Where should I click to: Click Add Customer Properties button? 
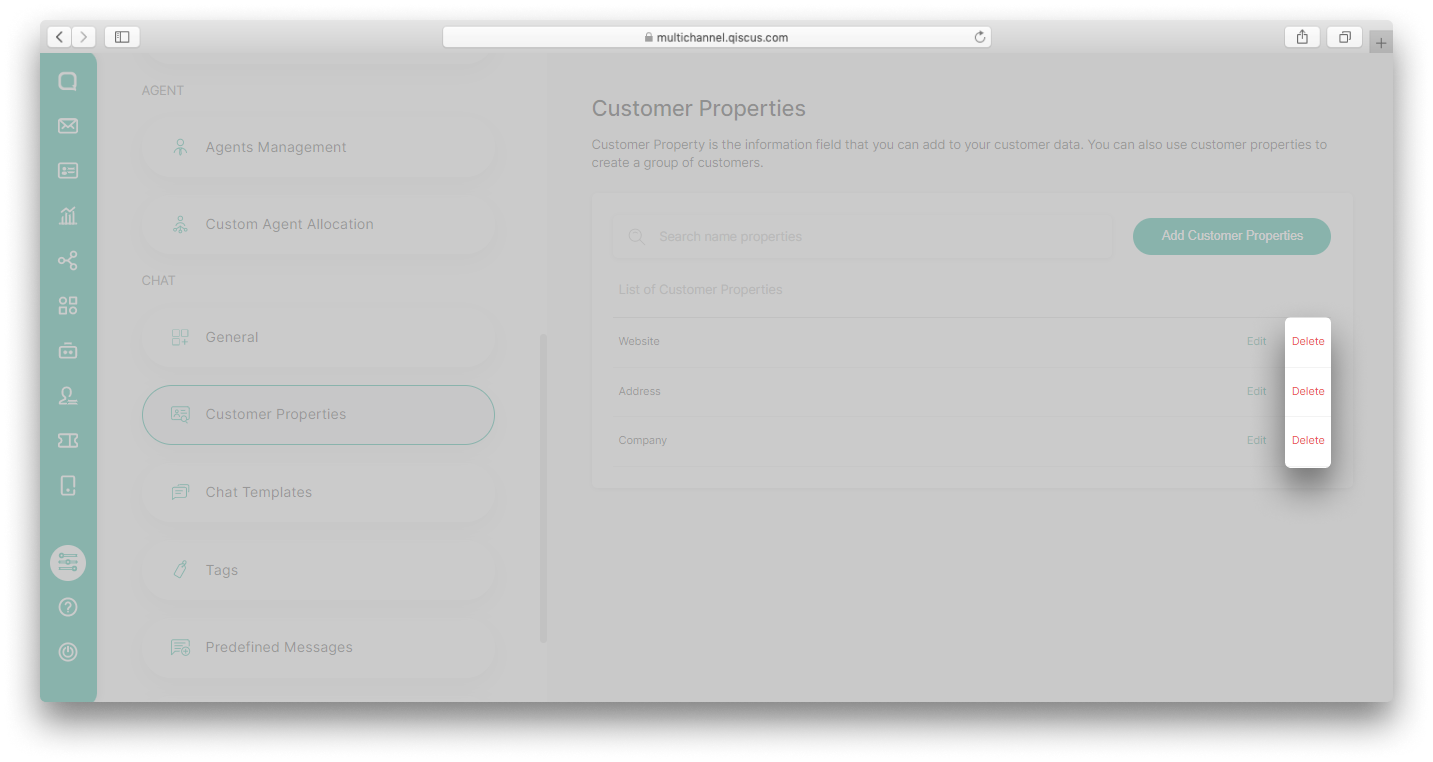pyautogui.click(x=1232, y=236)
